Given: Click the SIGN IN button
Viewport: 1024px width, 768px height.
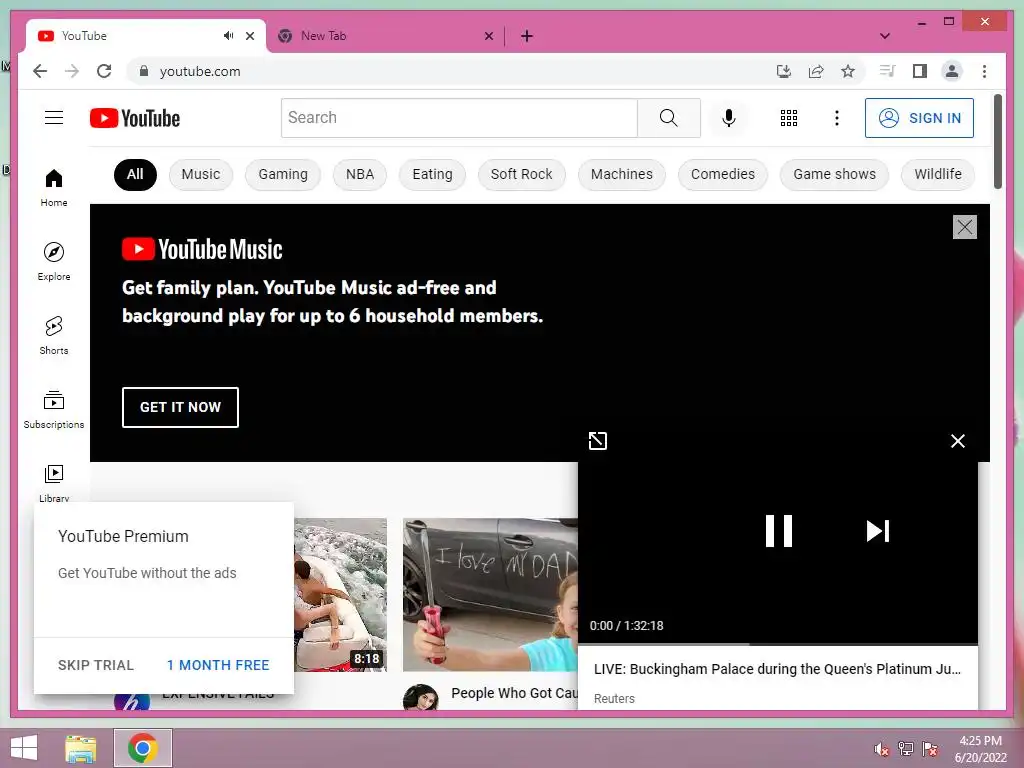Looking at the screenshot, I should (x=920, y=118).
